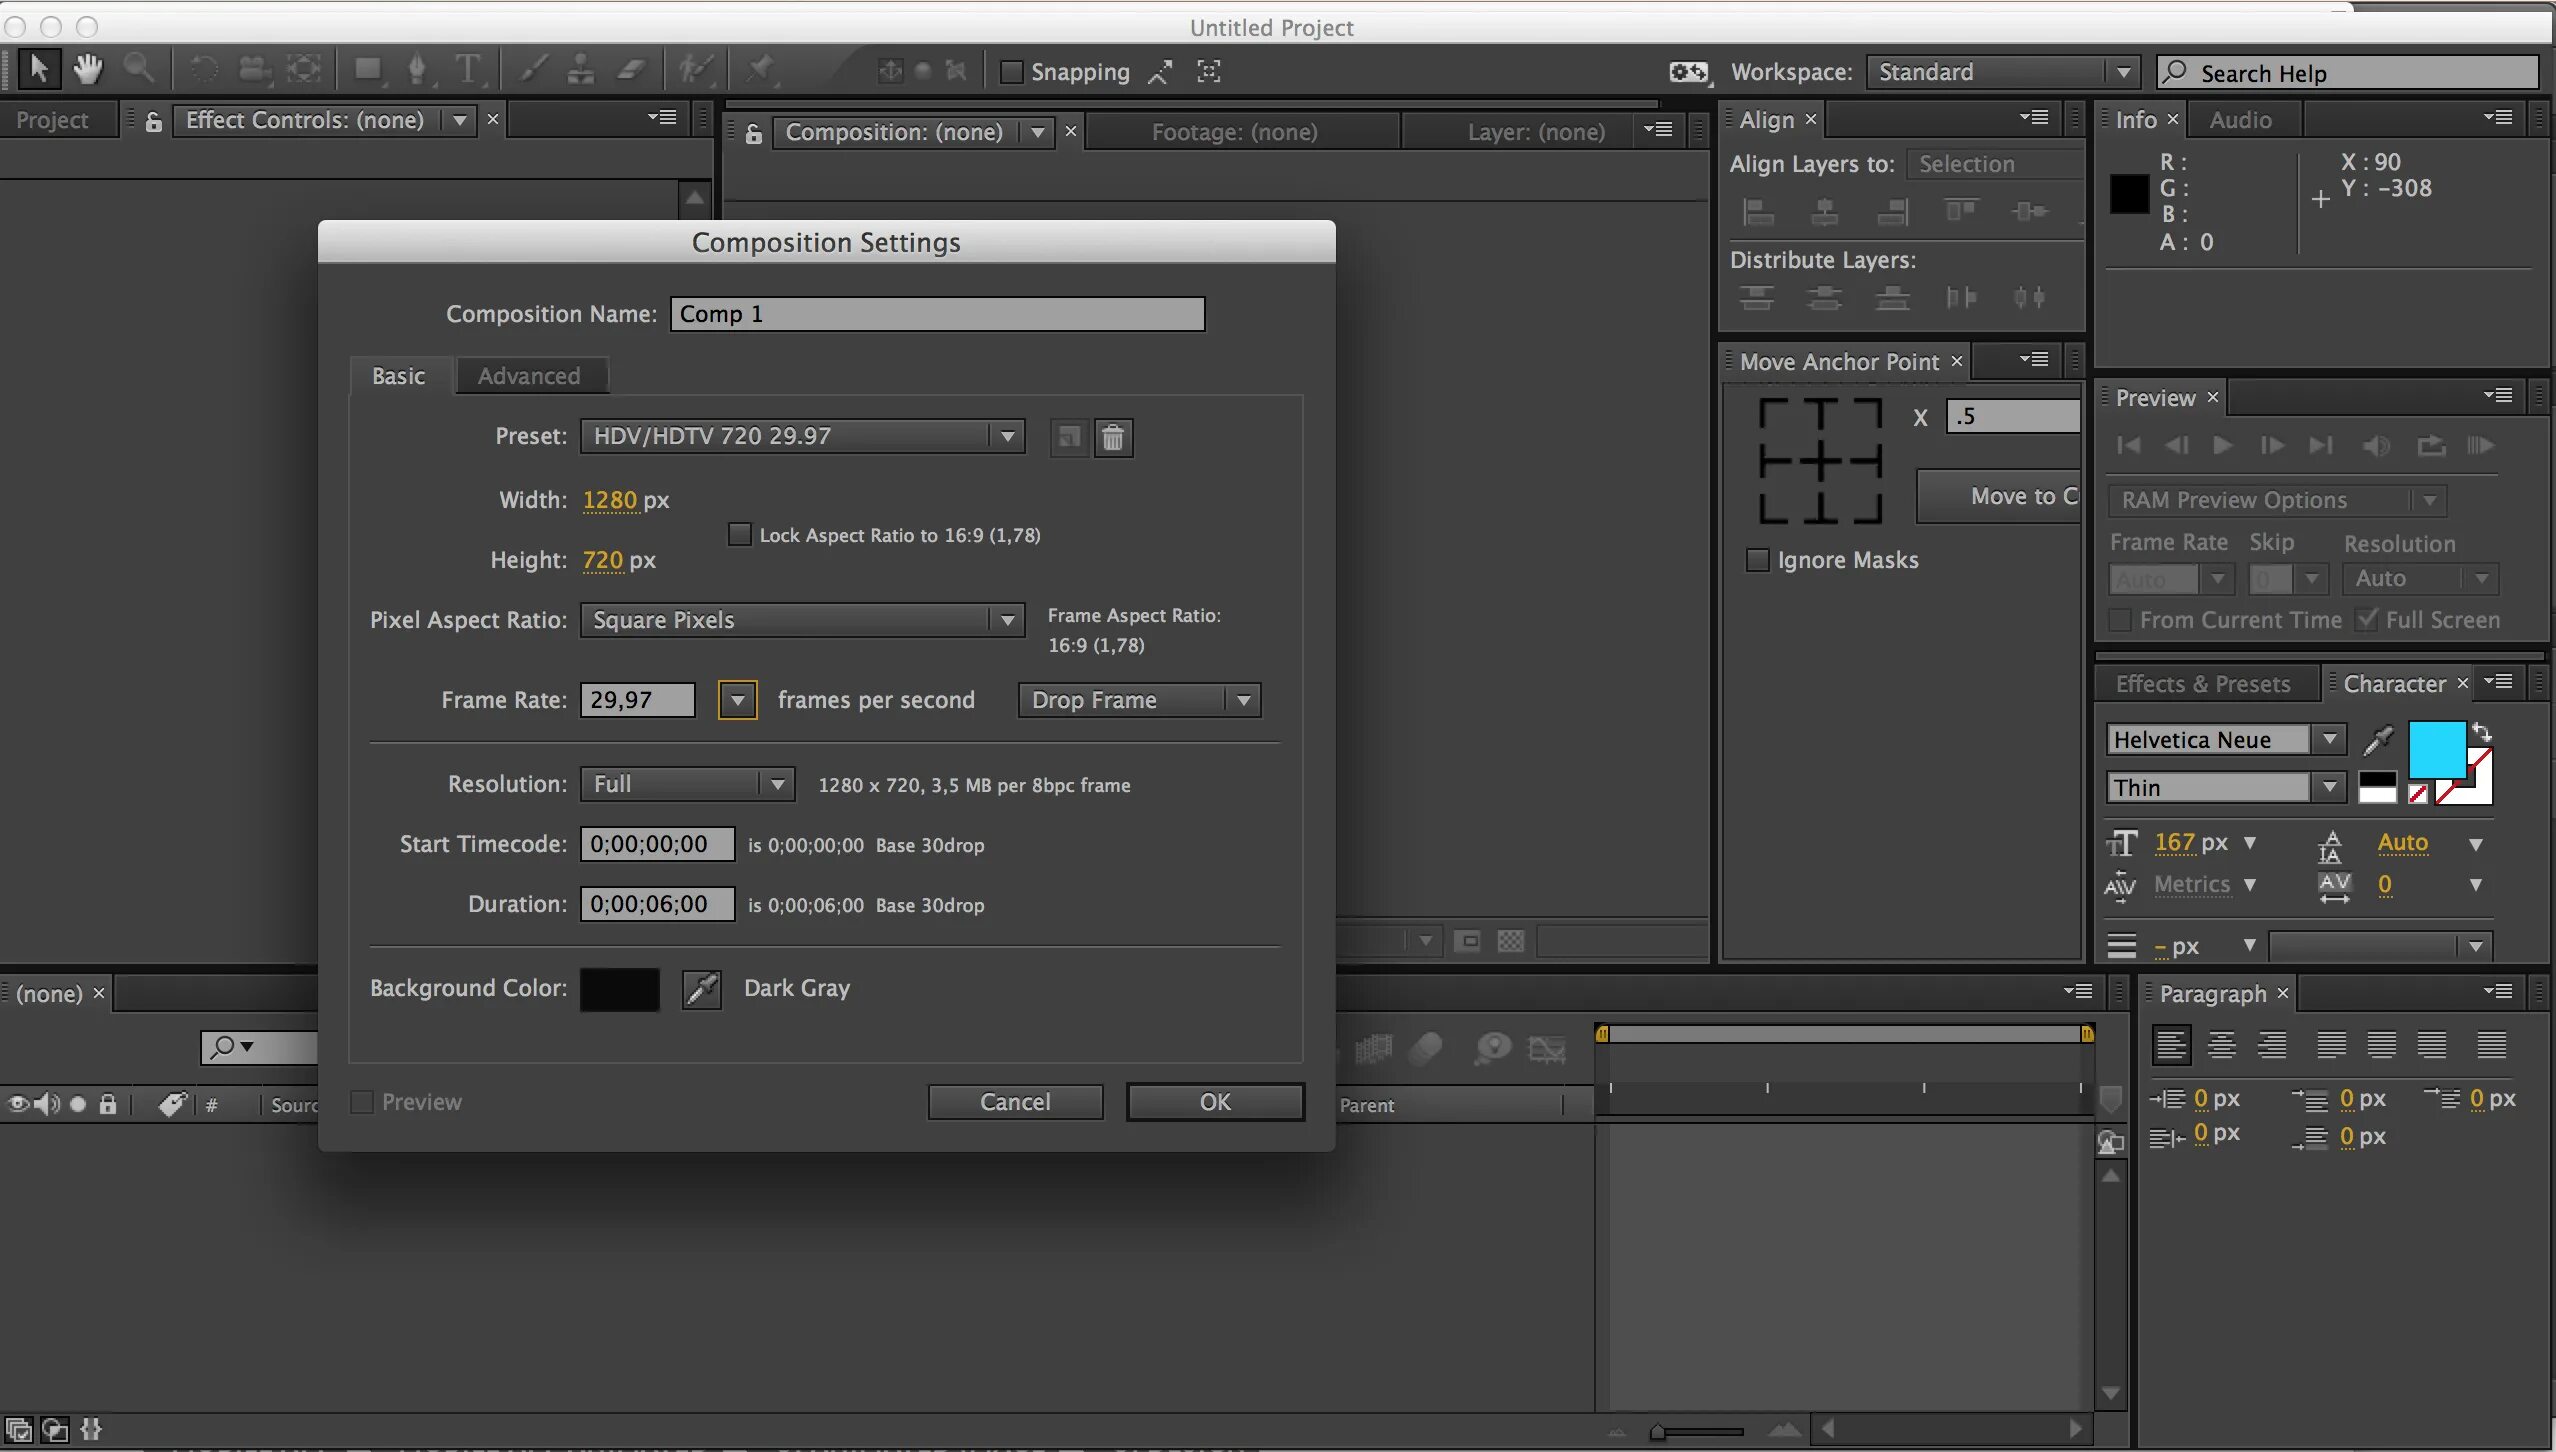Click left align text in Paragraph panel
The height and width of the screenshot is (1452, 2556).
pyautogui.click(x=2171, y=1046)
